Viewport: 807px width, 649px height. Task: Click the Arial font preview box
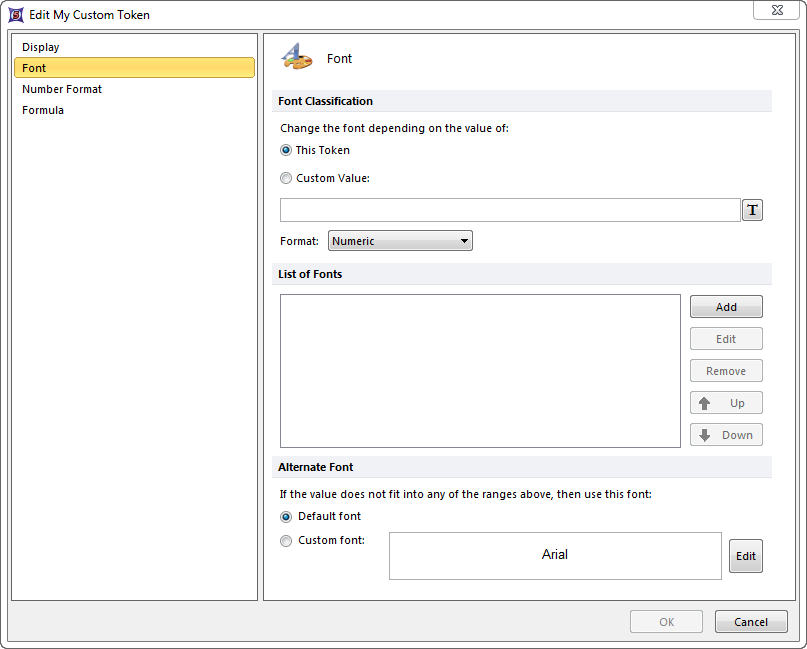point(555,555)
